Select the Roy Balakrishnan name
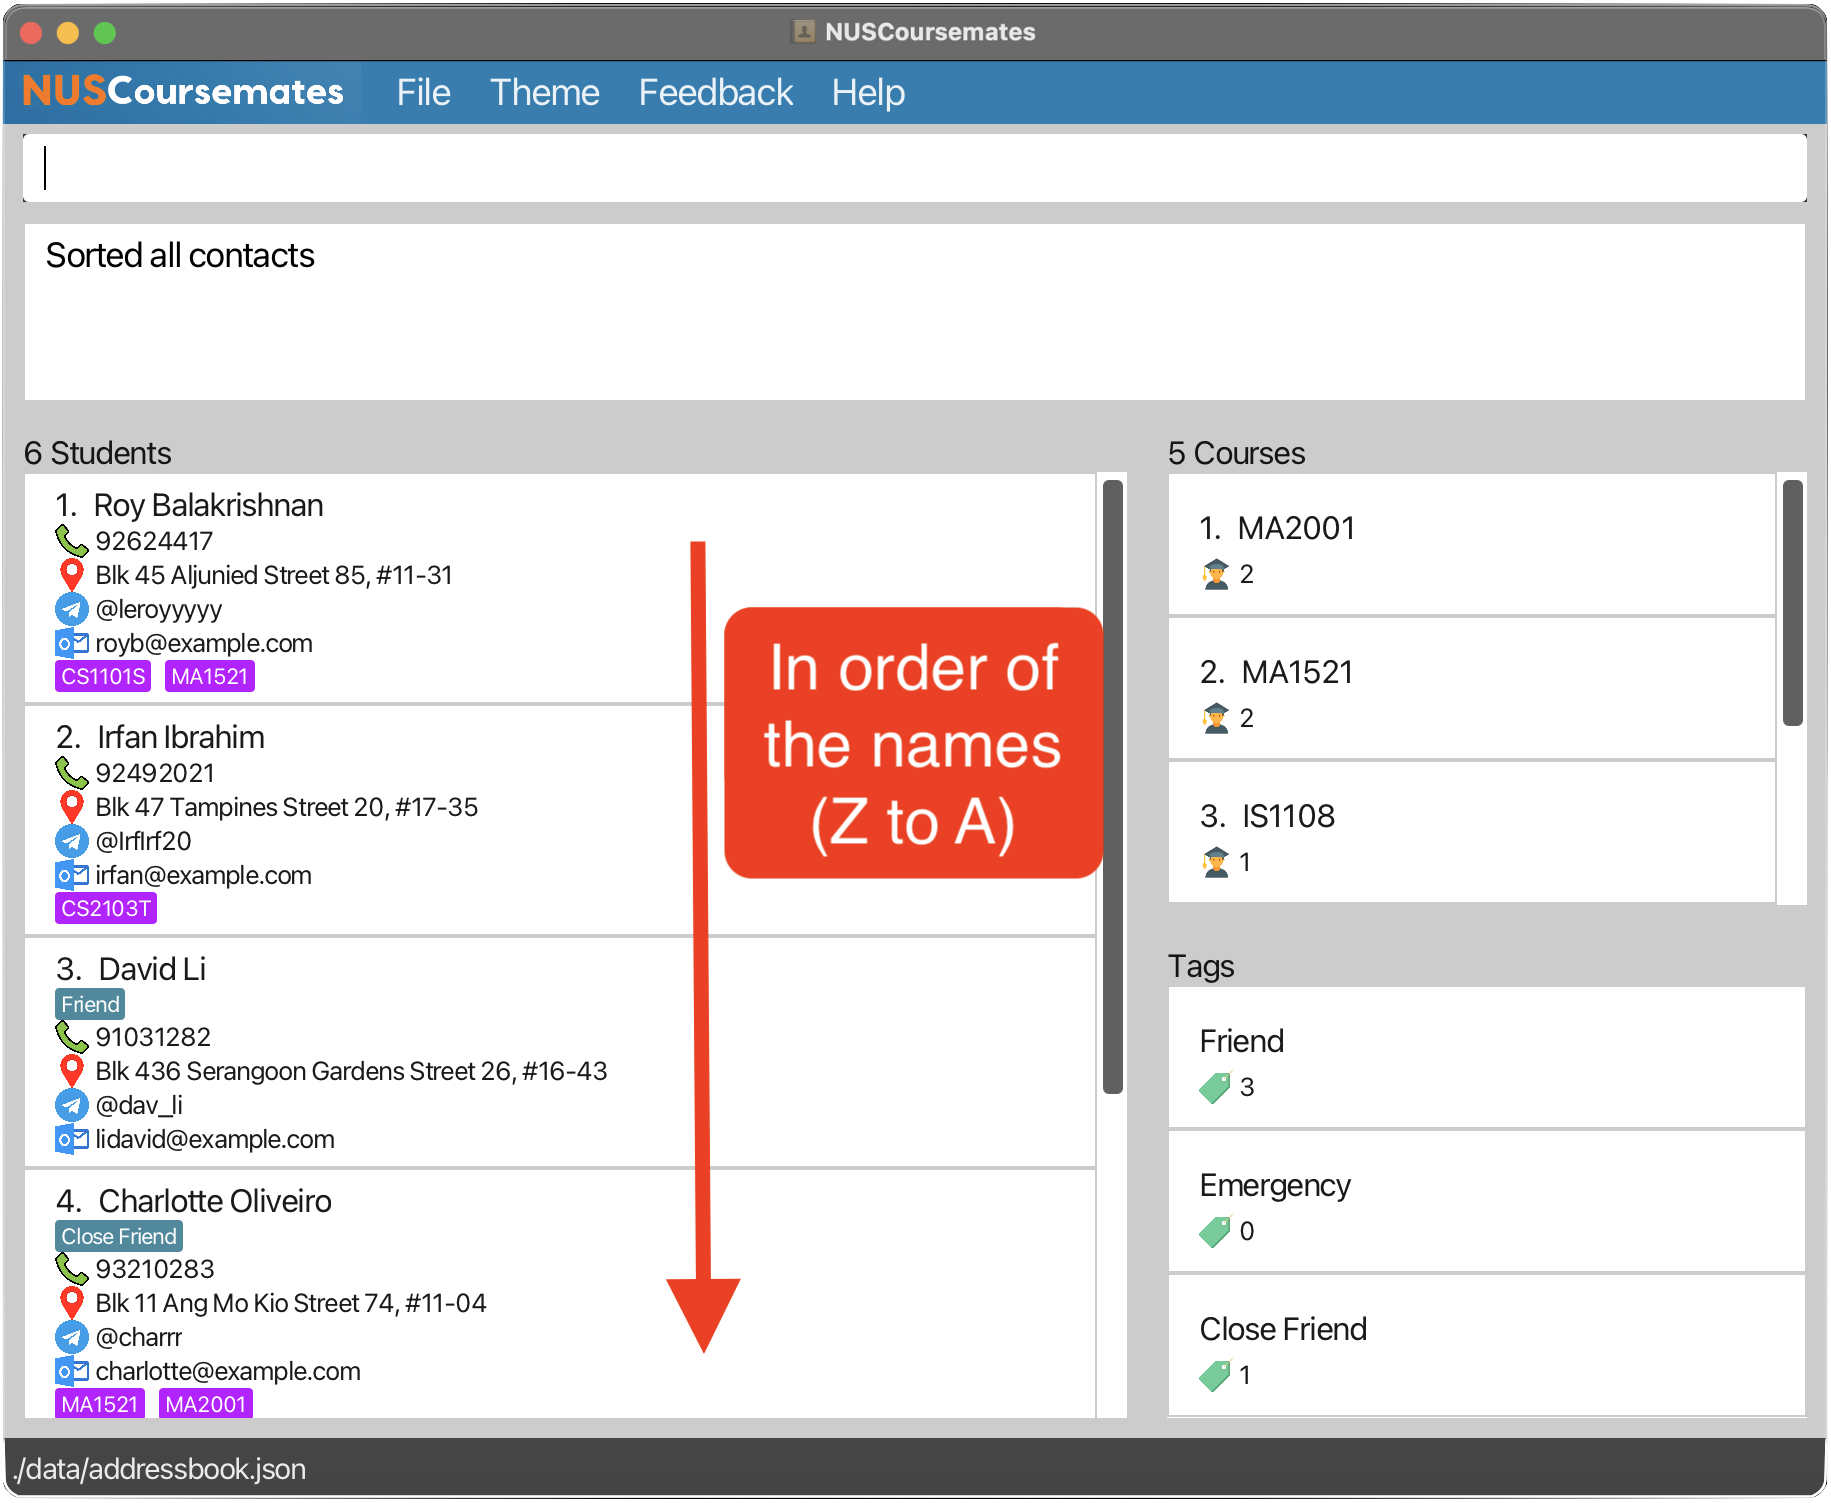1831x1503 pixels. point(208,505)
